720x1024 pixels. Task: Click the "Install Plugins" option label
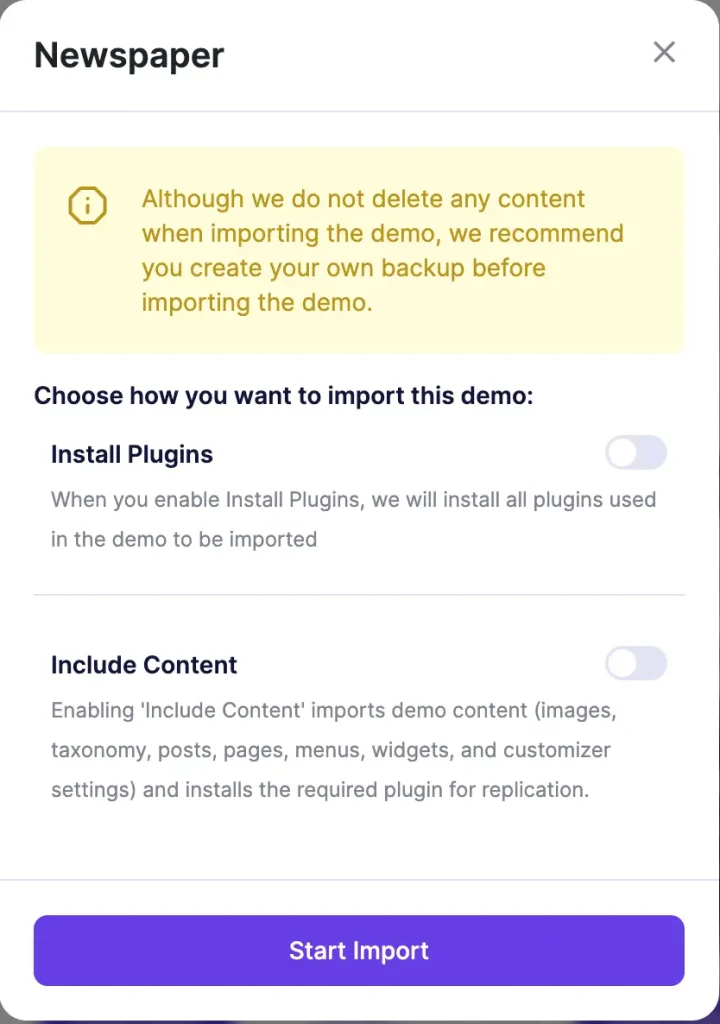coord(132,455)
